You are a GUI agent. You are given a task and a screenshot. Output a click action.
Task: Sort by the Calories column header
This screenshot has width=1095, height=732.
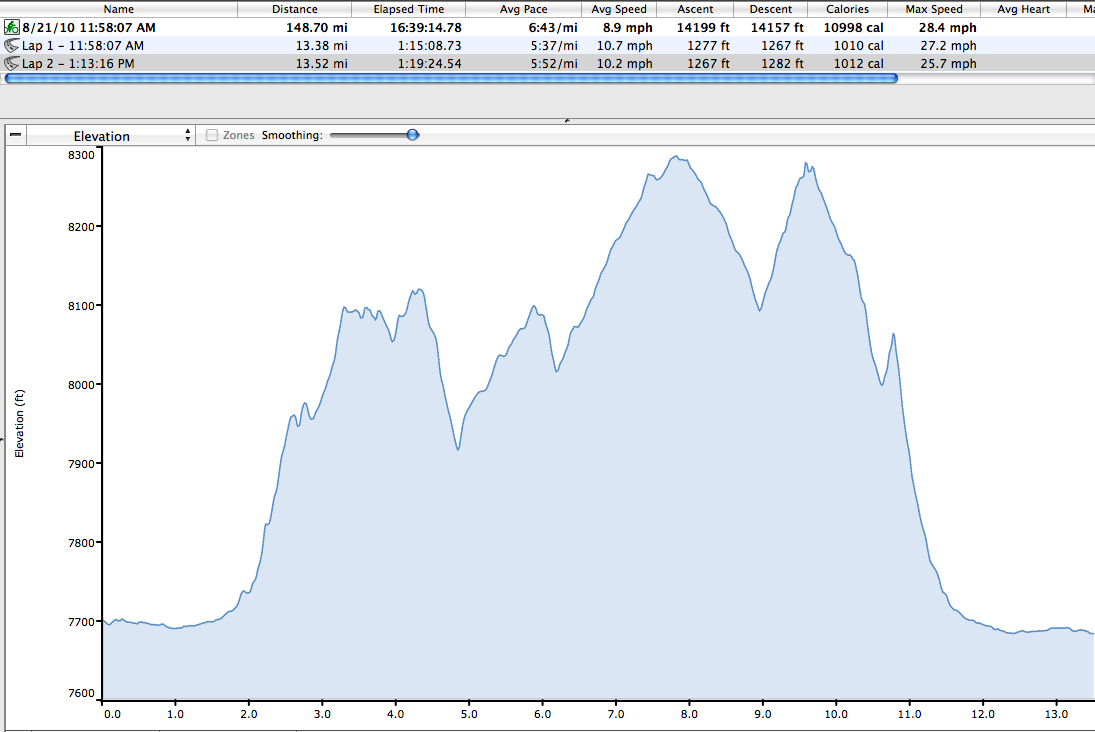click(x=847, y=9)
